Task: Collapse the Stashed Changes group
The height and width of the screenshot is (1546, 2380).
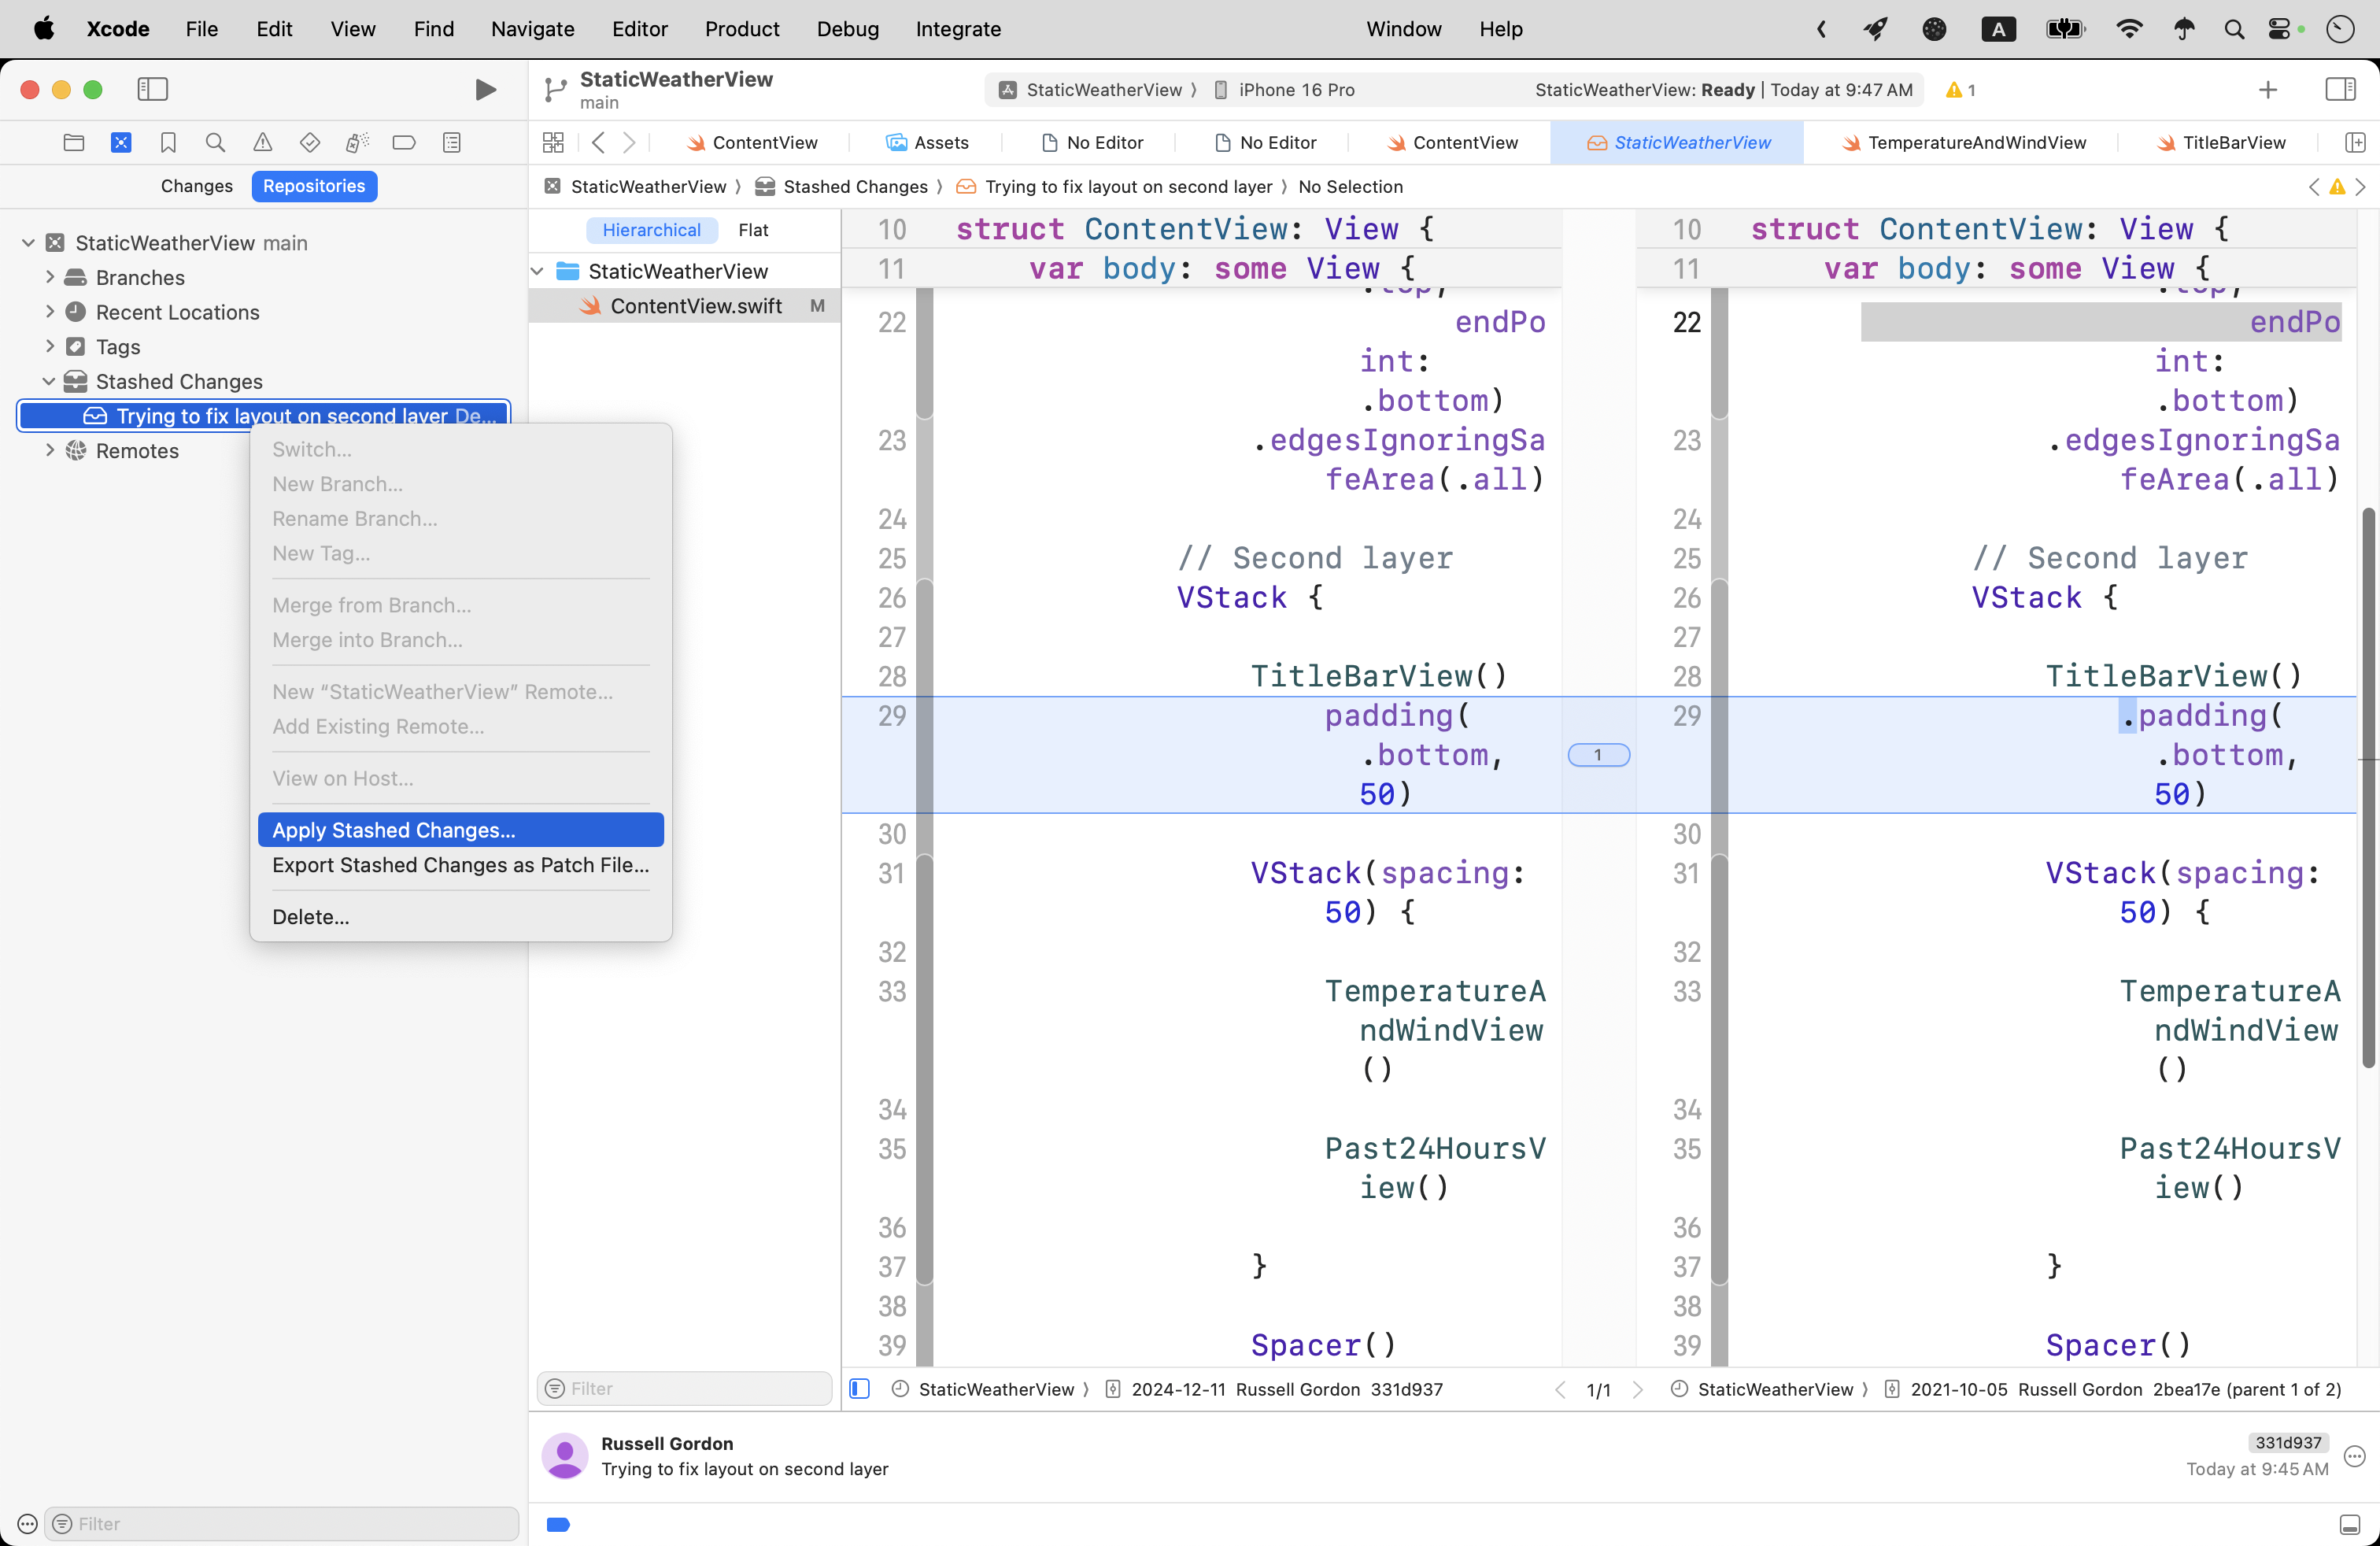Action: [49, 382]
